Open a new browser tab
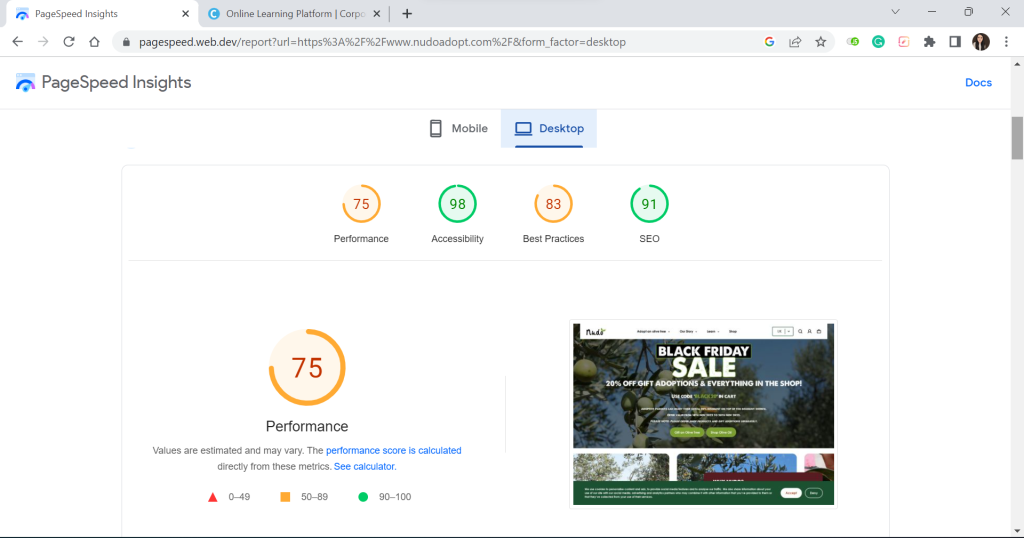Image resolution: width=1024 pixels, height=538 pixels. click(x=407, y=14)
